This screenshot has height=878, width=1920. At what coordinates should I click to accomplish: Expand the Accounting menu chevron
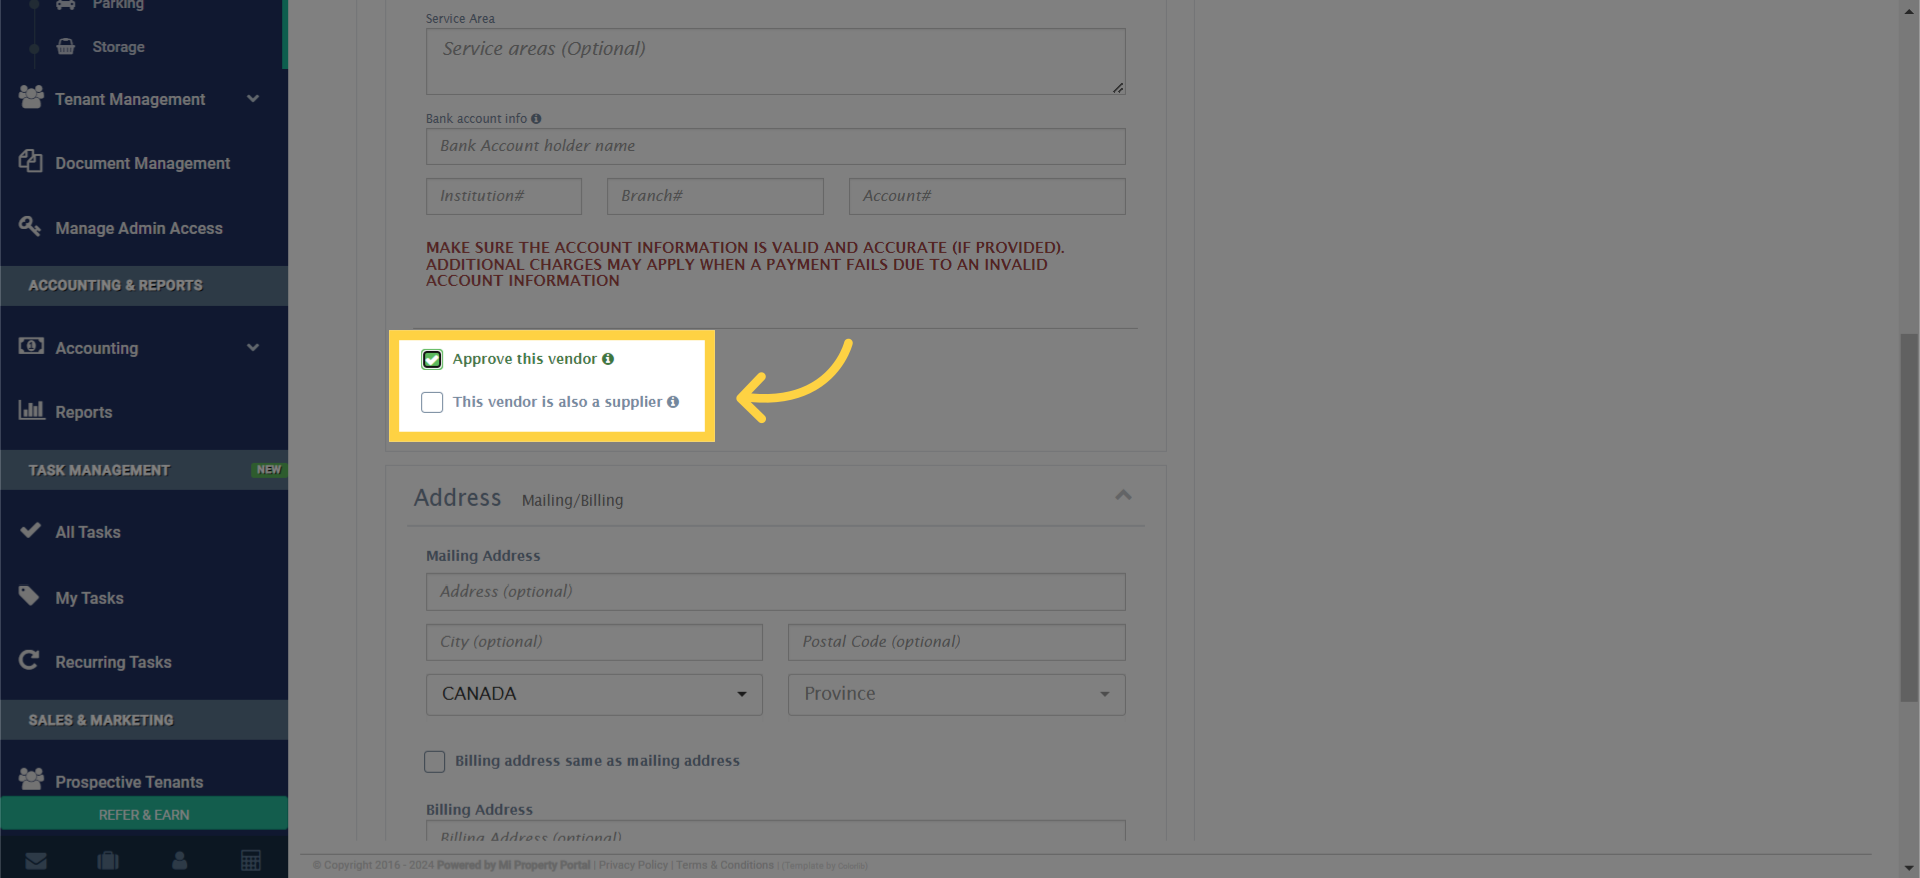(253, 348)
